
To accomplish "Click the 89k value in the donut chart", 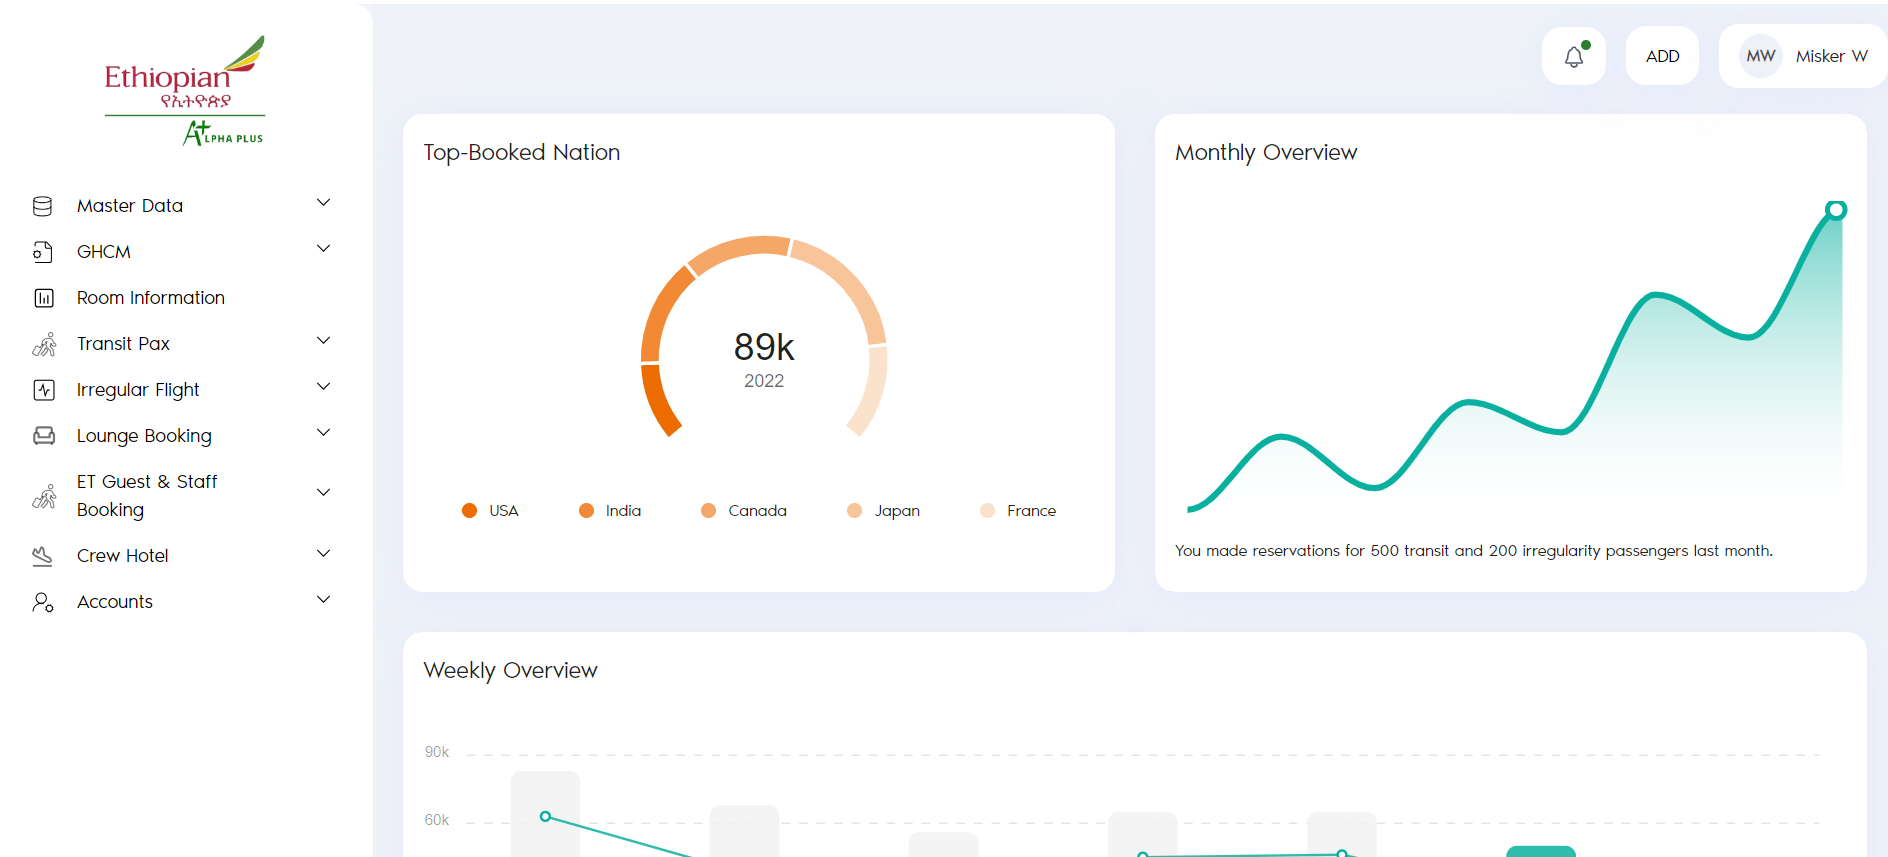I will 764,347.
